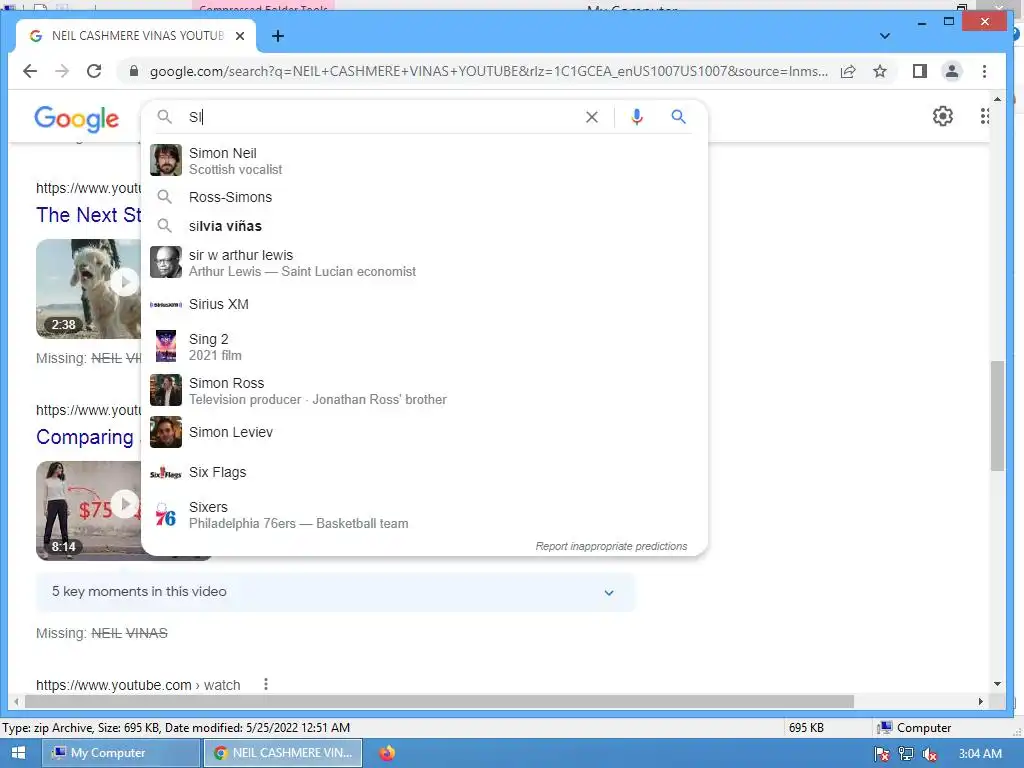
Task: Bookmark this page with the star icon
Action: (x=880, y=71)
